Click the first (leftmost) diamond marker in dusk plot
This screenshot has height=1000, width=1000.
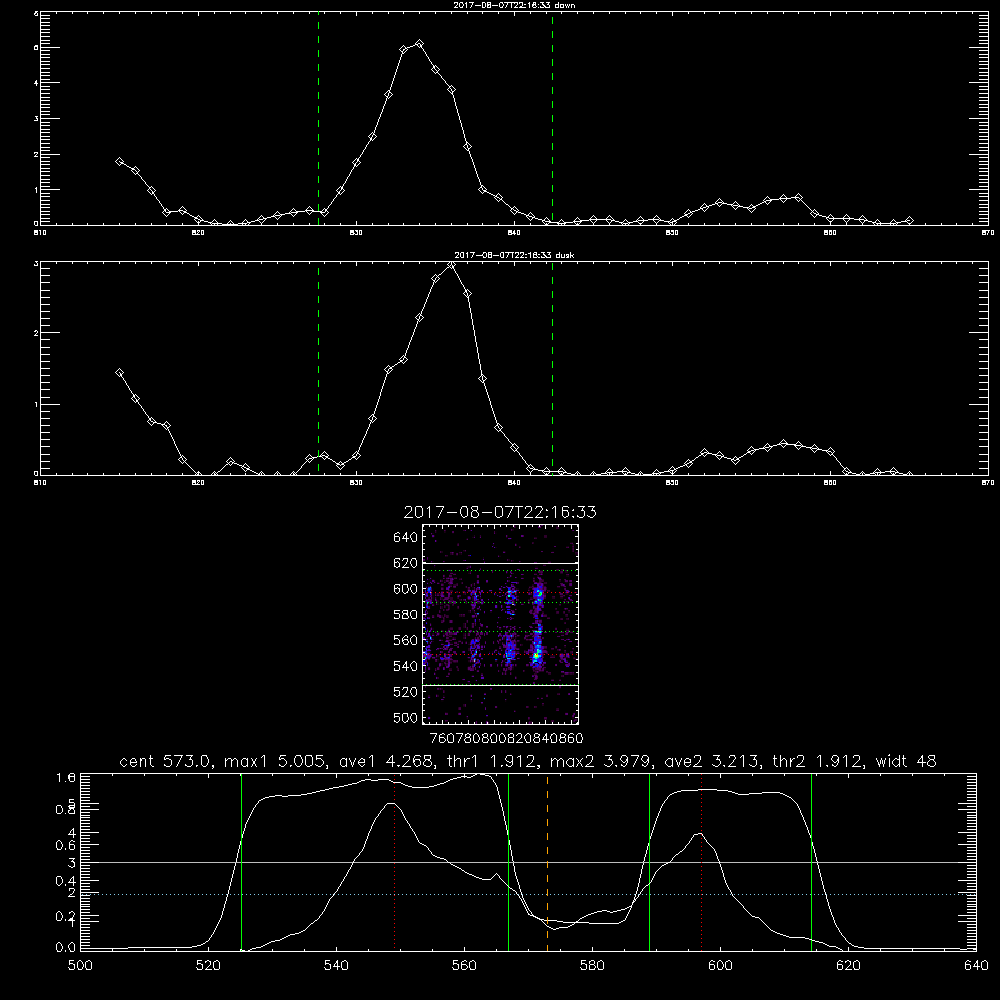[119, 372]
